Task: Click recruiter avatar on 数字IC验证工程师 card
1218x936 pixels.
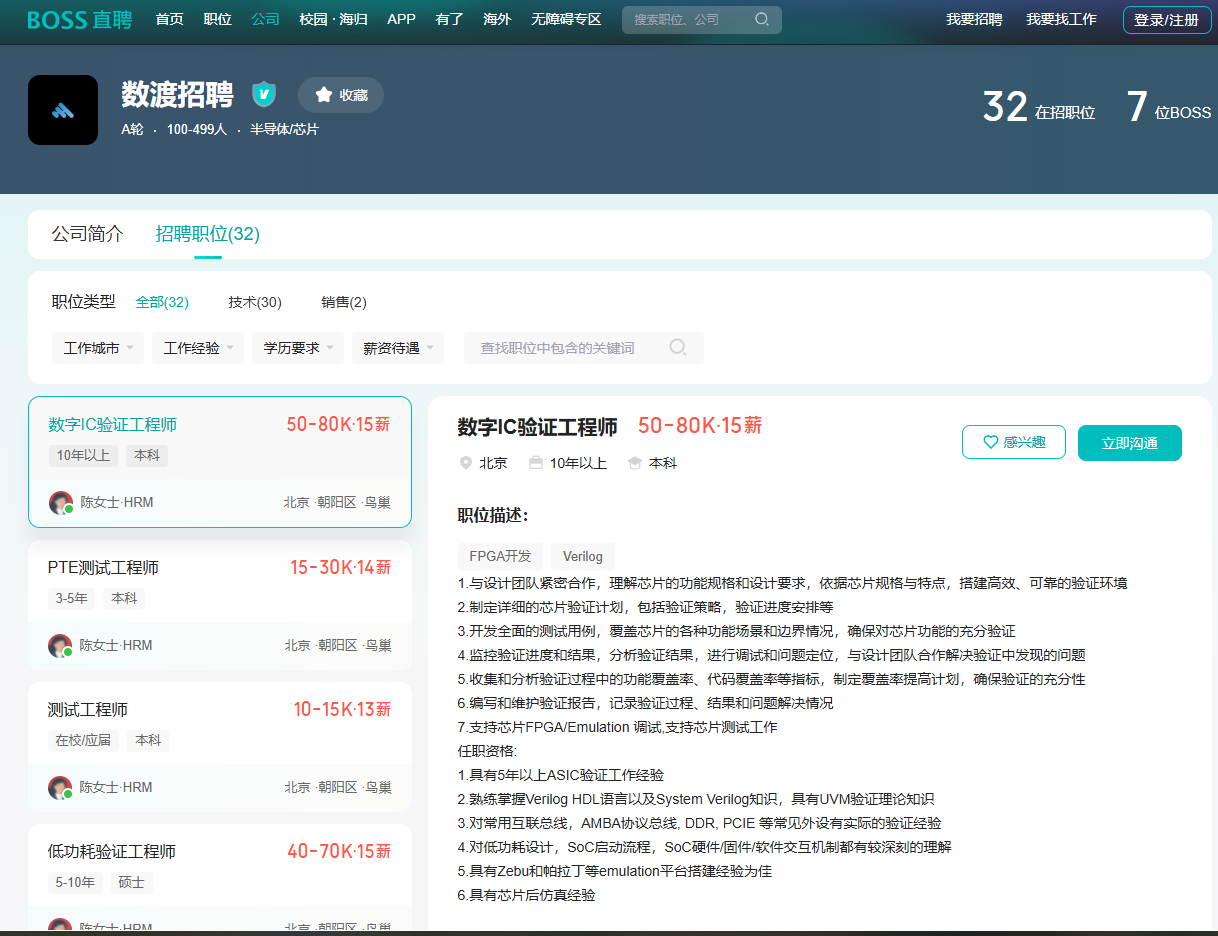Action: pos(60,502)
